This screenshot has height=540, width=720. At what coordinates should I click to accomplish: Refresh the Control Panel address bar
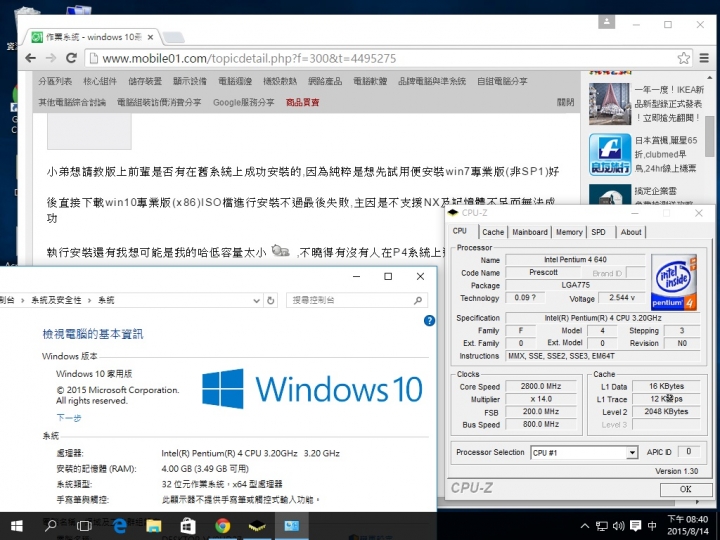click(271, 300)
